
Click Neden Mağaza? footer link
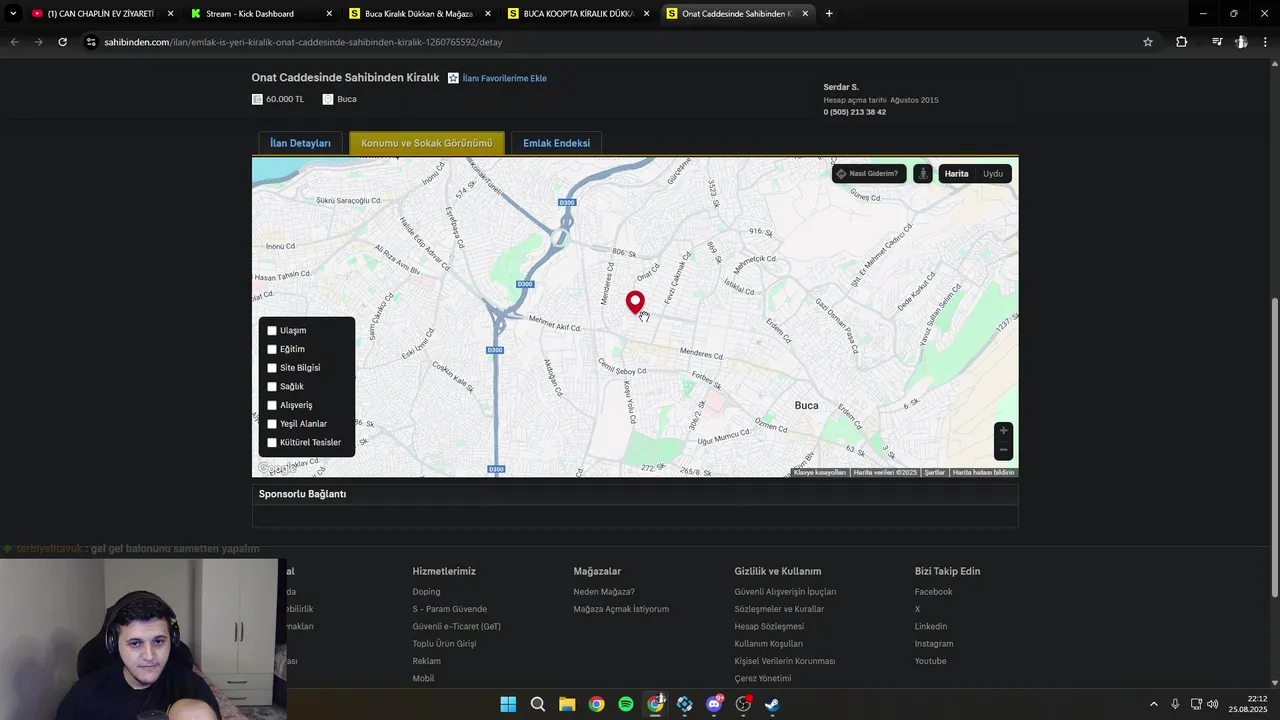coord(604,592)
